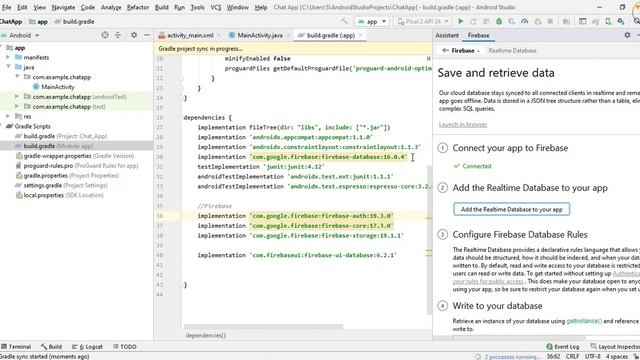Click the editor vertical scrollbar

coord(429,240)
